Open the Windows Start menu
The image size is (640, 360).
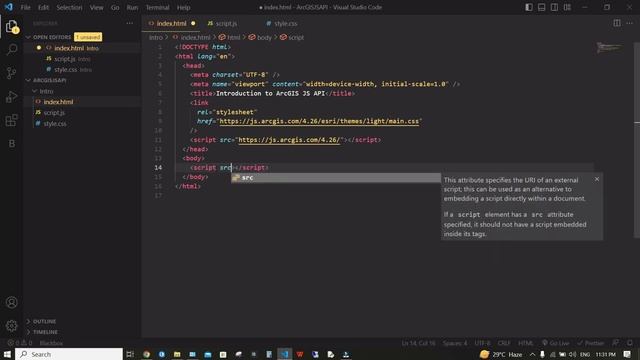pyautogui.click(x=7, y=354)
